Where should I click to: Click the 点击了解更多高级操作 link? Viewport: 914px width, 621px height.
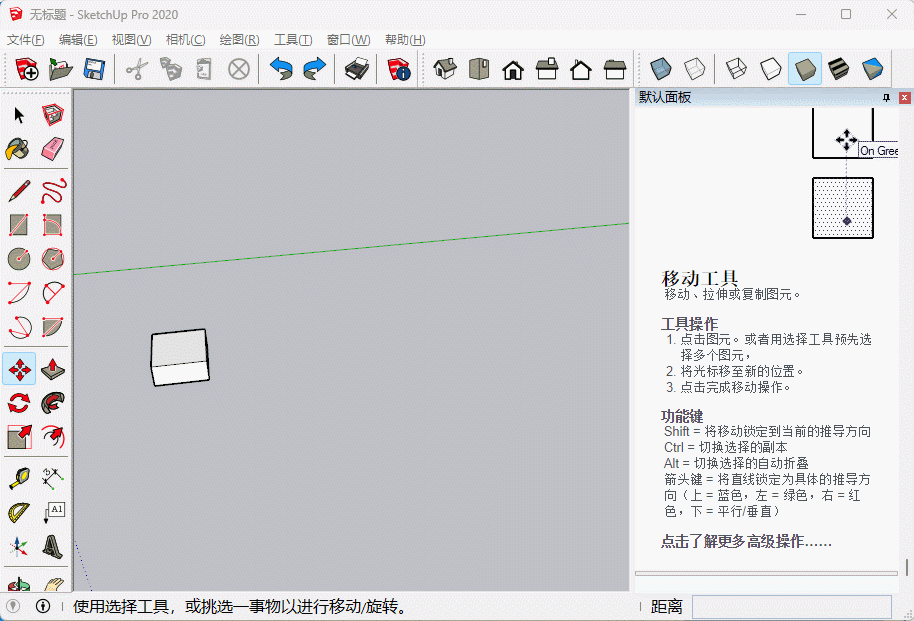click(x=746, y=542)
